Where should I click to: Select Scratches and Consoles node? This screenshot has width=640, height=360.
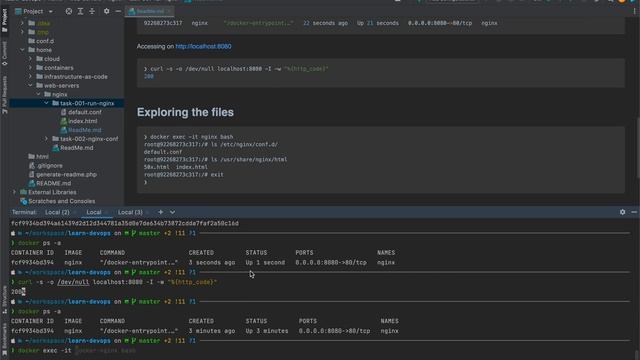point(58,201)
